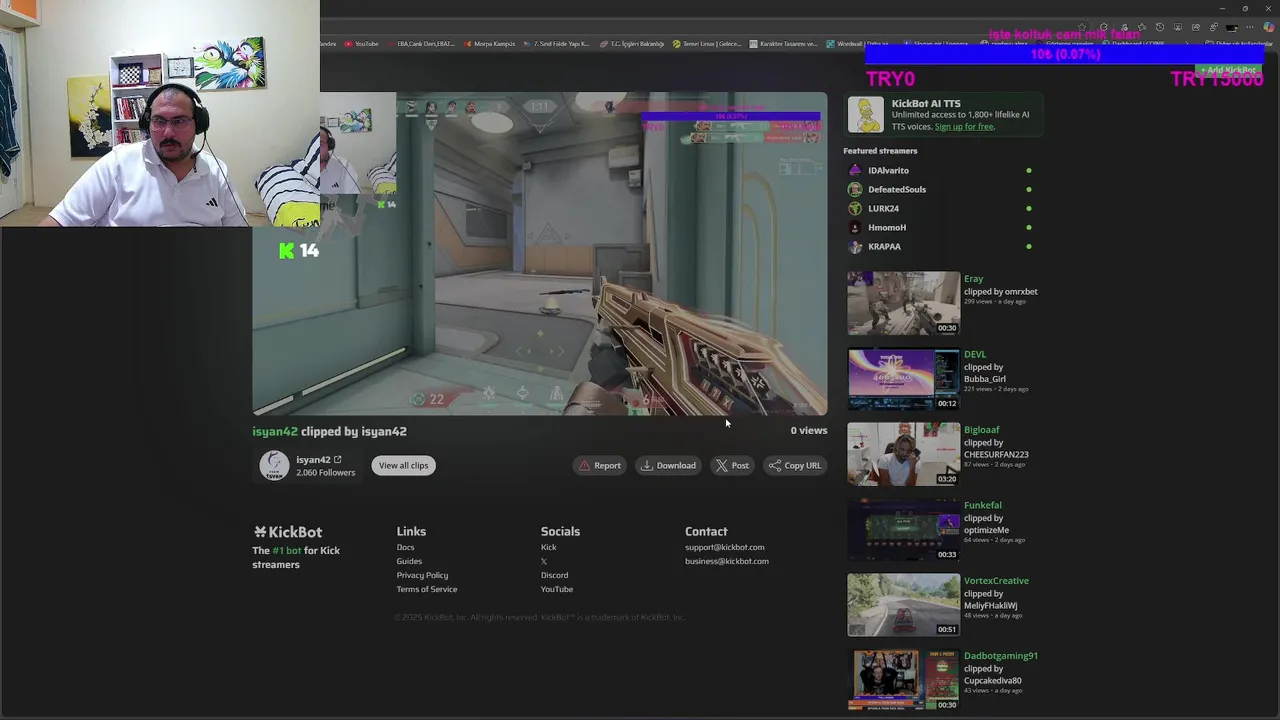Open Docs link in footer
This screenshot has height=720, width=1280.
pyautogui.click(x=405, y=547)
